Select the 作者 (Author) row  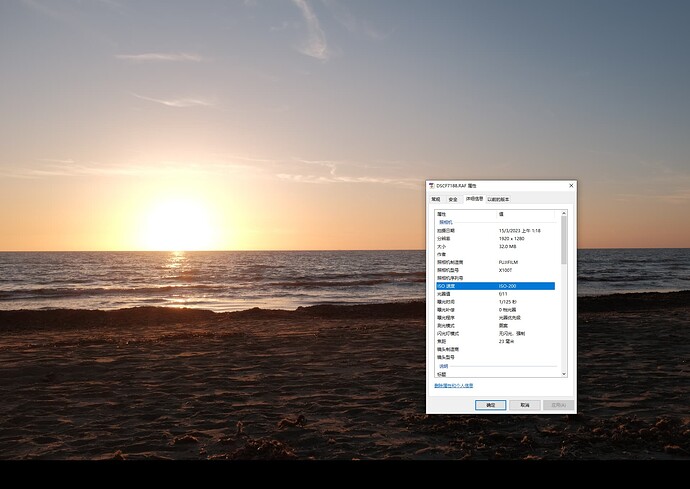tap(495, 254)
